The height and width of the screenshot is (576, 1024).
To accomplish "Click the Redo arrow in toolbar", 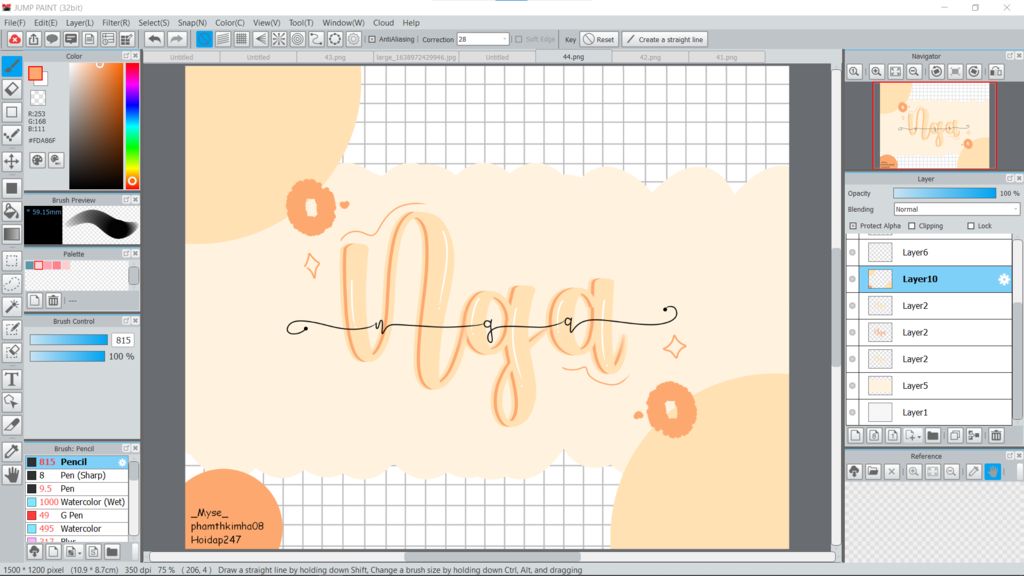I will click(x=176, y=39).
